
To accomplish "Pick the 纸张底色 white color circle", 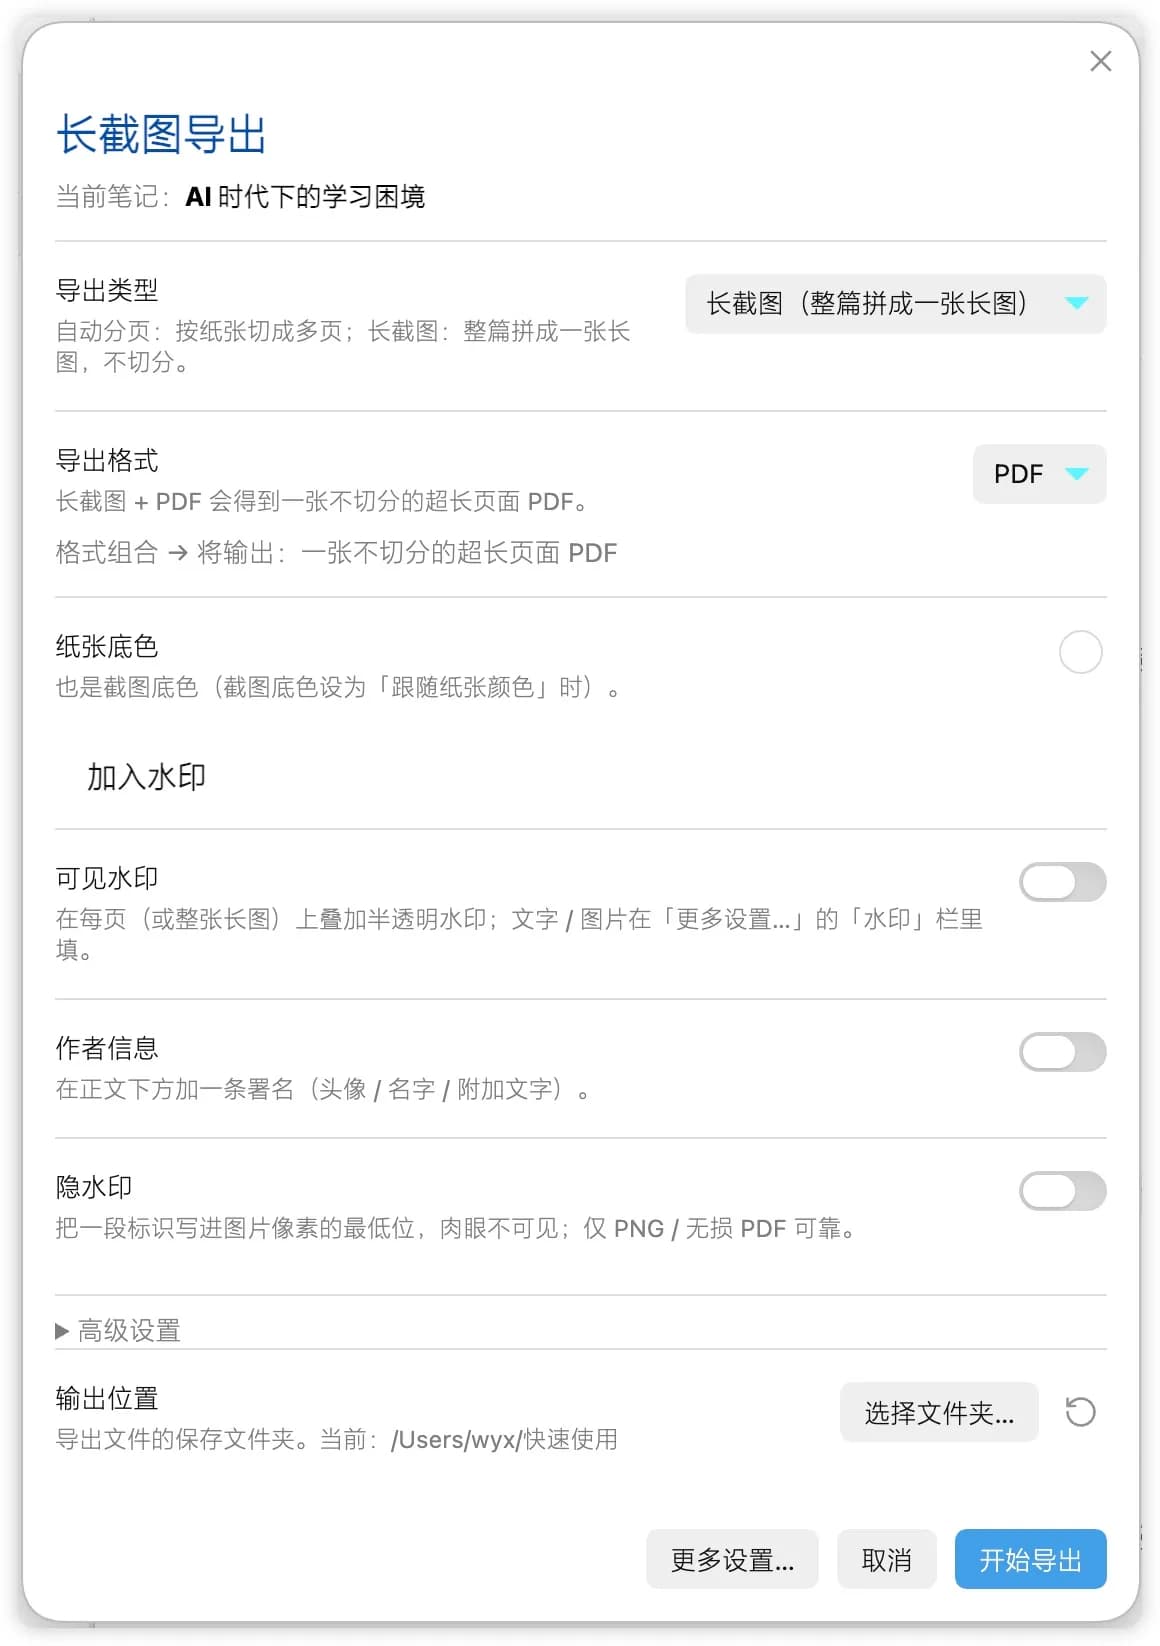I will pos(1080,652).
